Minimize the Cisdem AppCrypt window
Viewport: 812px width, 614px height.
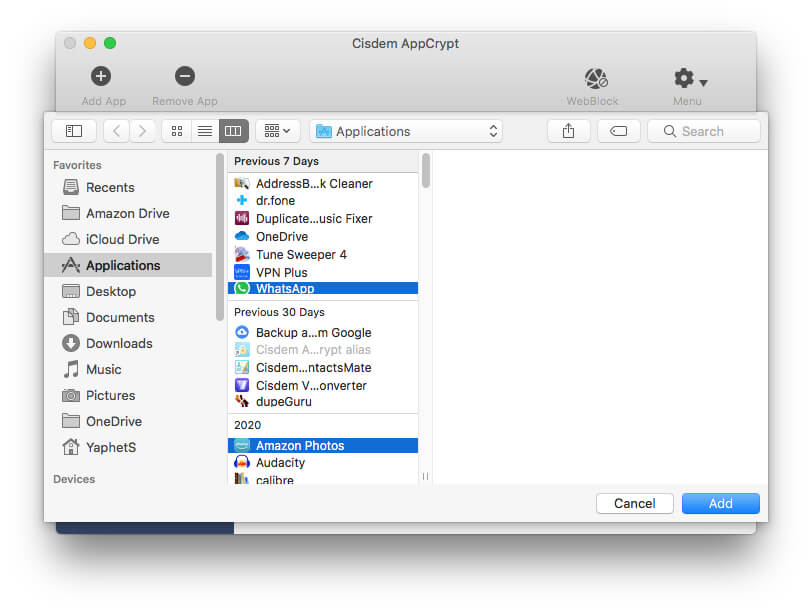pyautogui.click(x=90, y=43)
